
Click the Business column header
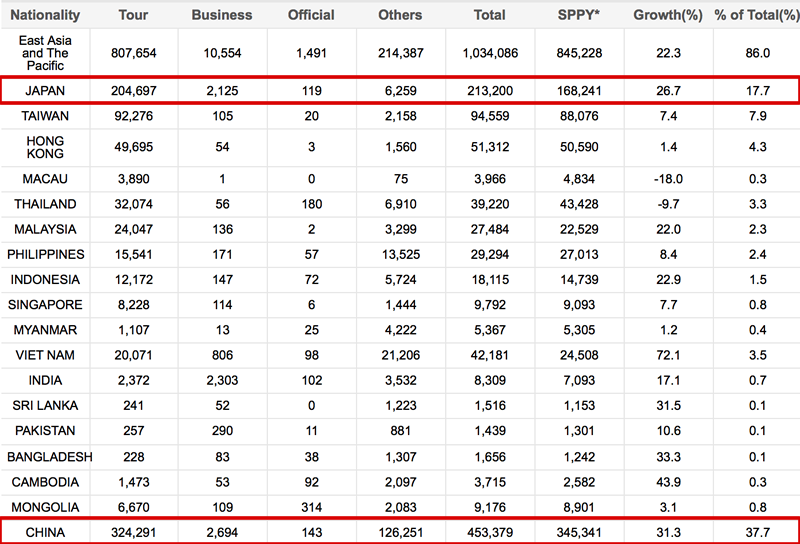pyautogui.click(x=222, y=15)
